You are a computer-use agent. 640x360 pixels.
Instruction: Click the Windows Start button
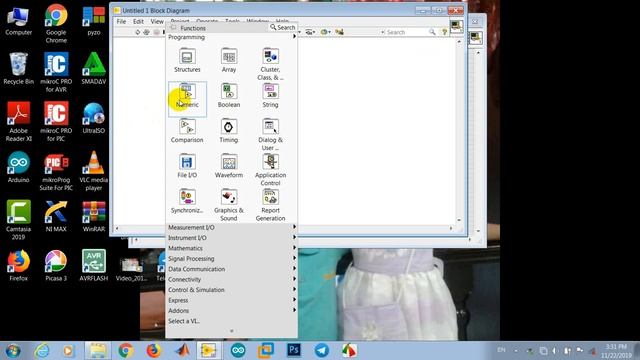click(x=13, y=351)
